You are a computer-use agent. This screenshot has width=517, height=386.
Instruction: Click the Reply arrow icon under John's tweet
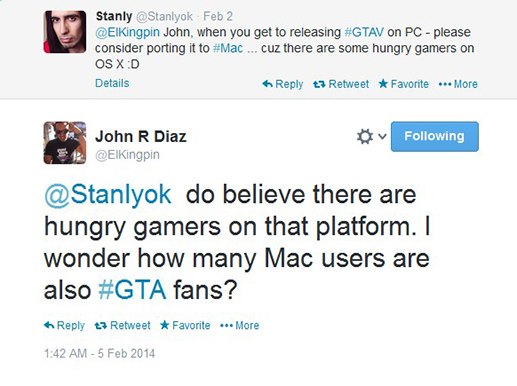click(49, 325)
